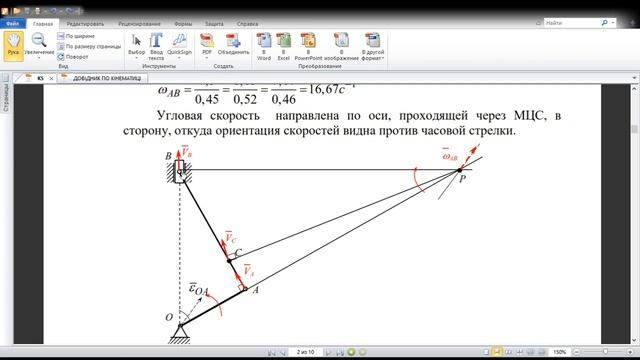Screen dimensions: 640x360
Task: Click the green previous view button
Action: point(351,352)
